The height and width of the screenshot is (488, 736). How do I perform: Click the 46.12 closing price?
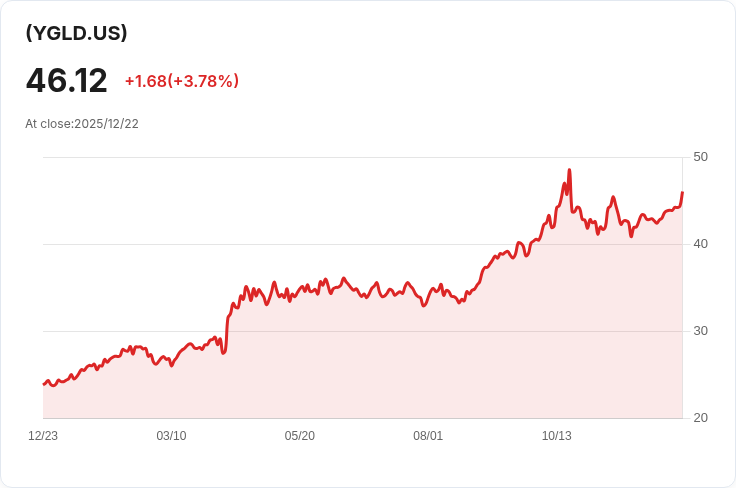pos(67,81)
